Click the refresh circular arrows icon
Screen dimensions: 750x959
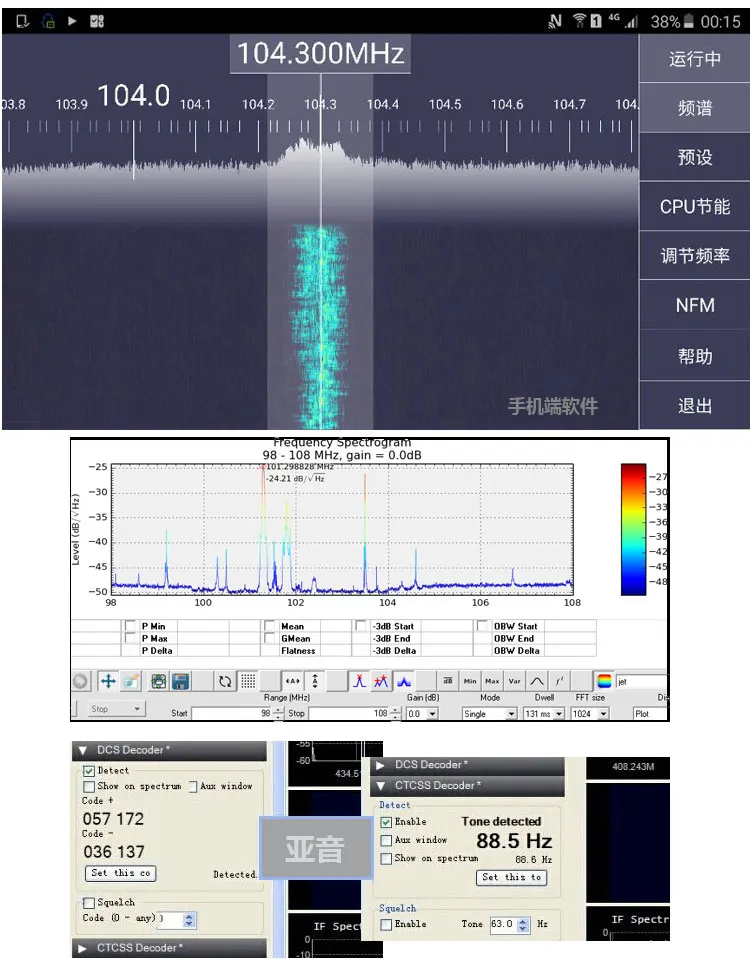225,681
